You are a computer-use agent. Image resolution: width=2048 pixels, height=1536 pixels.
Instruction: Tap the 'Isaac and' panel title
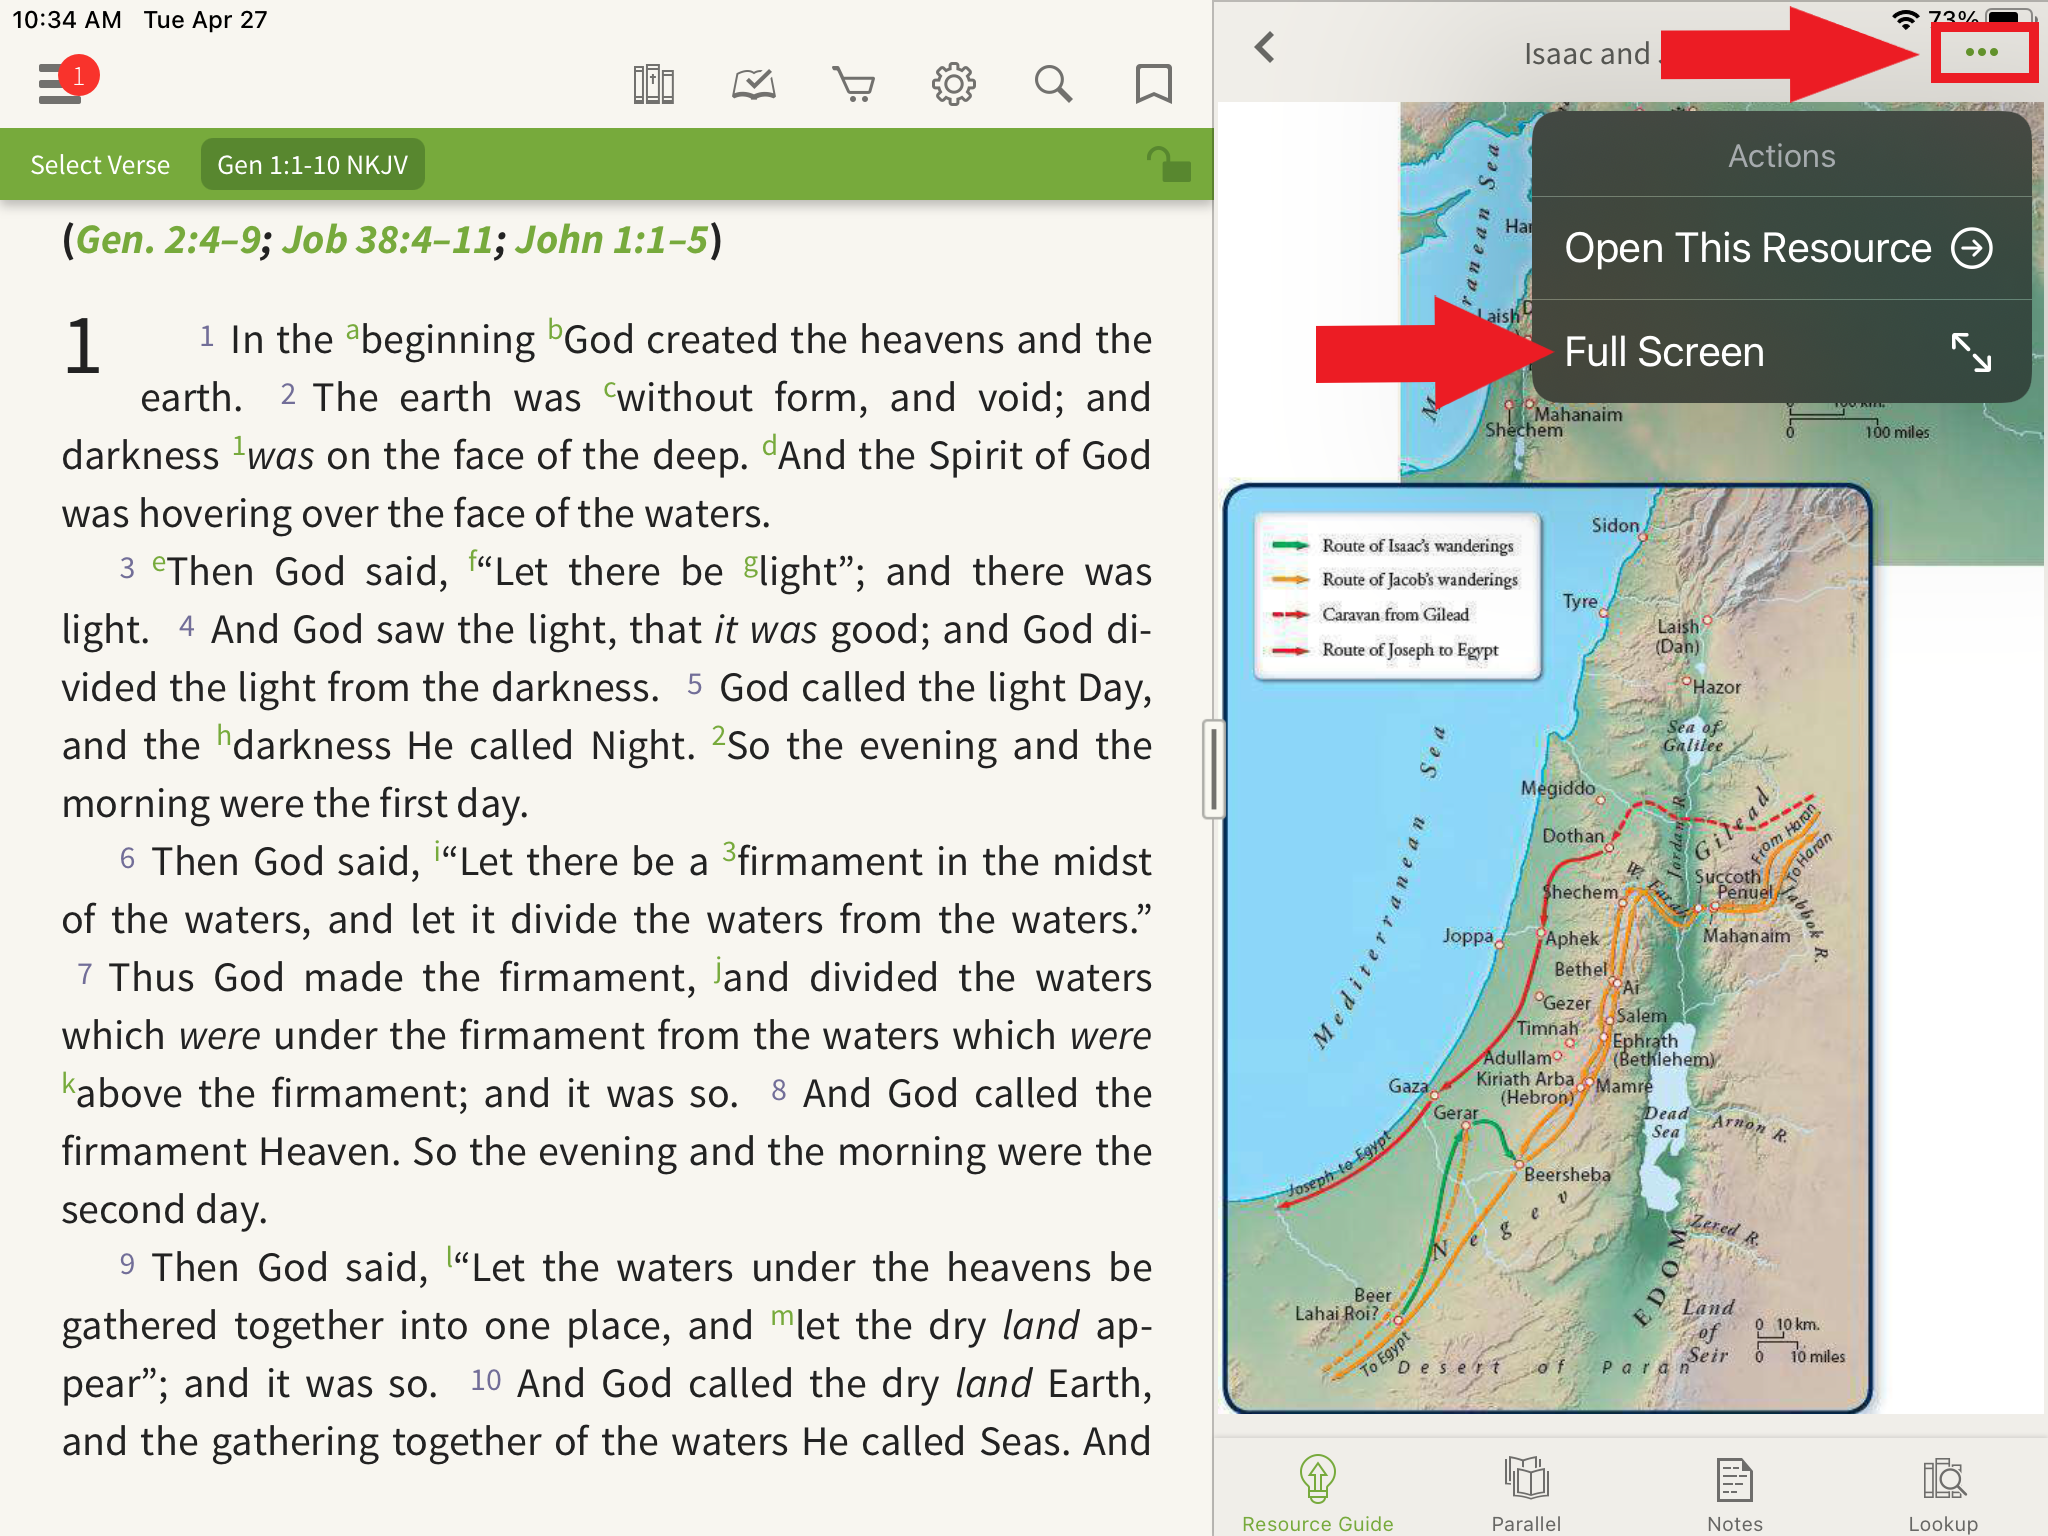click(1587, 53)
